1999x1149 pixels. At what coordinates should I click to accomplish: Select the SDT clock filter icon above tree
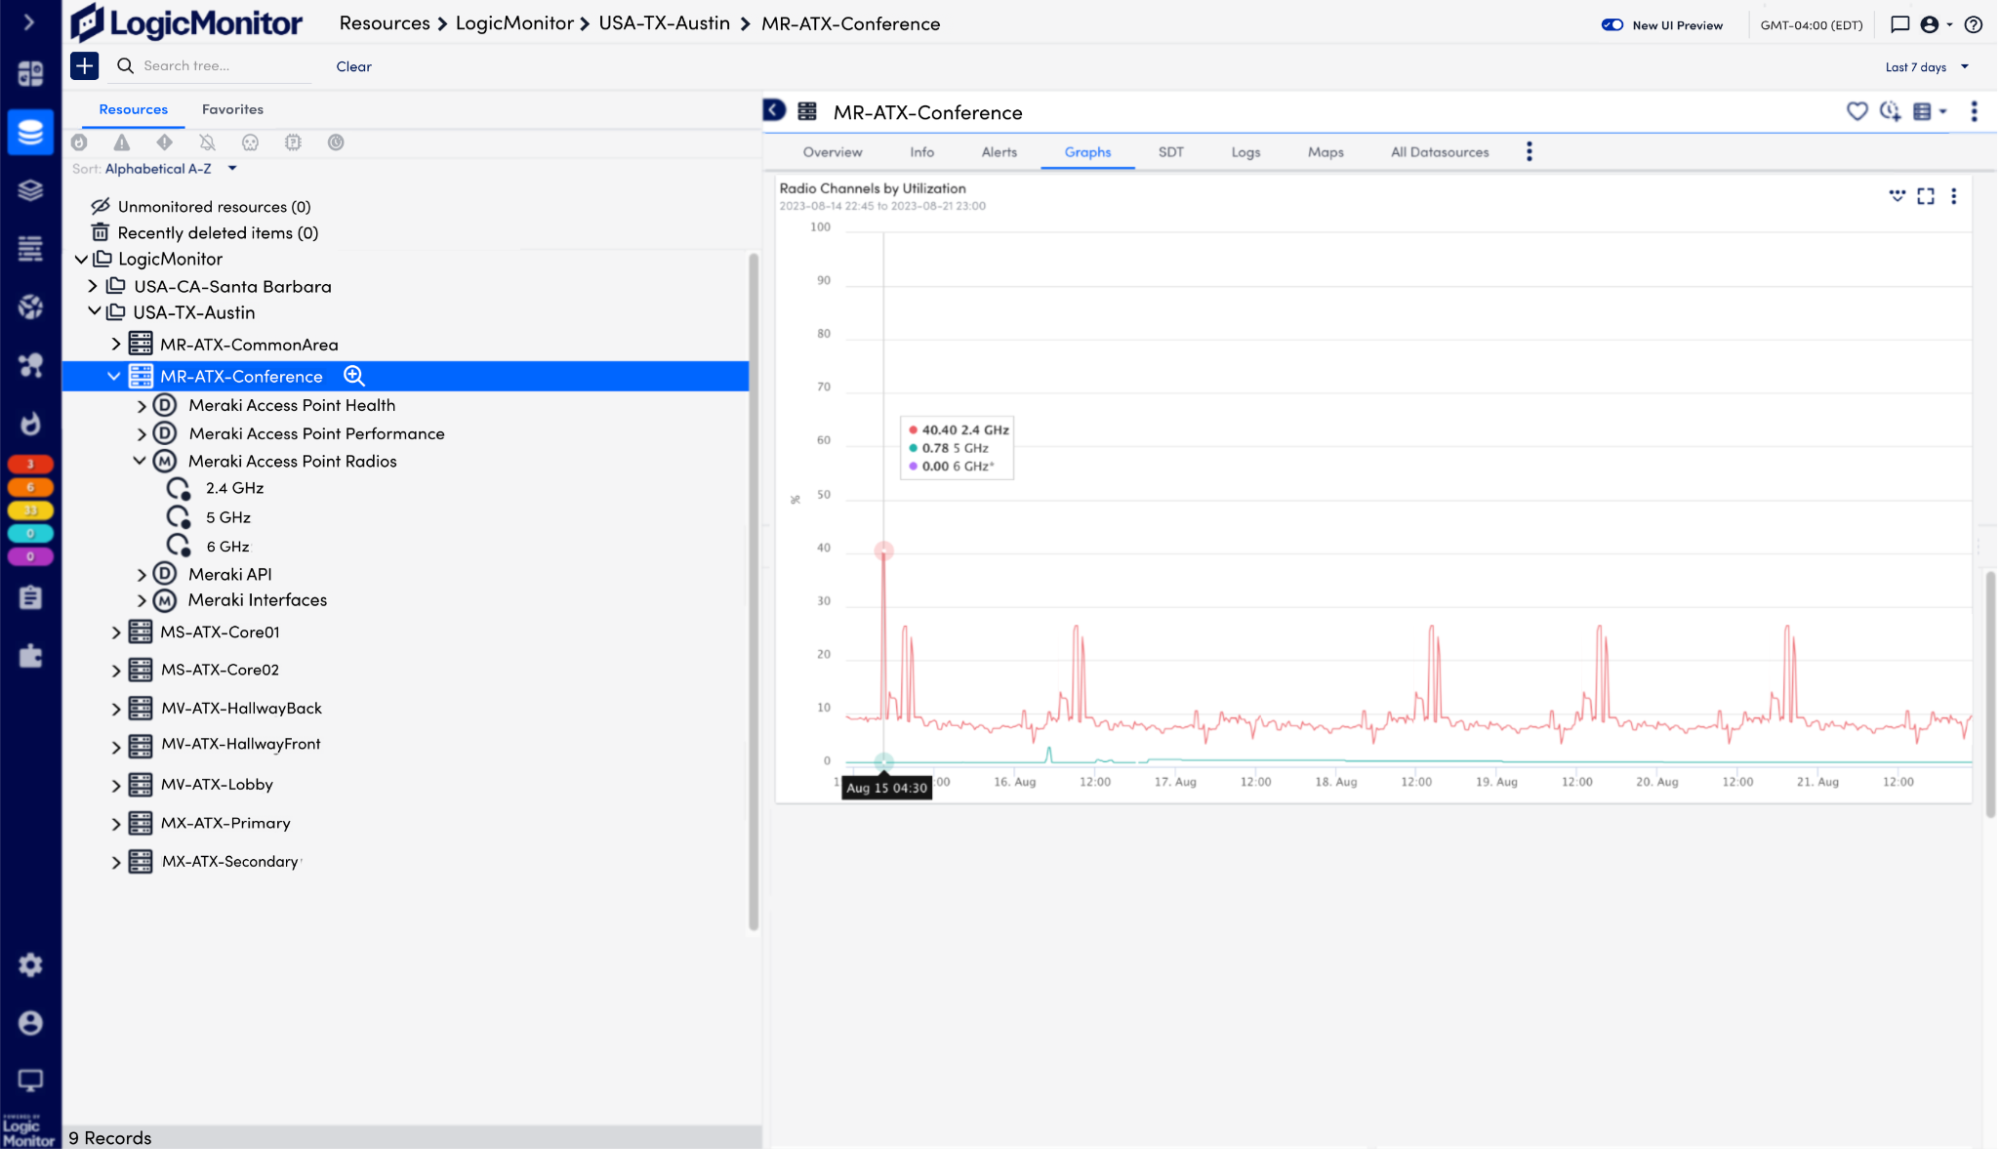[x=335, y=142]
